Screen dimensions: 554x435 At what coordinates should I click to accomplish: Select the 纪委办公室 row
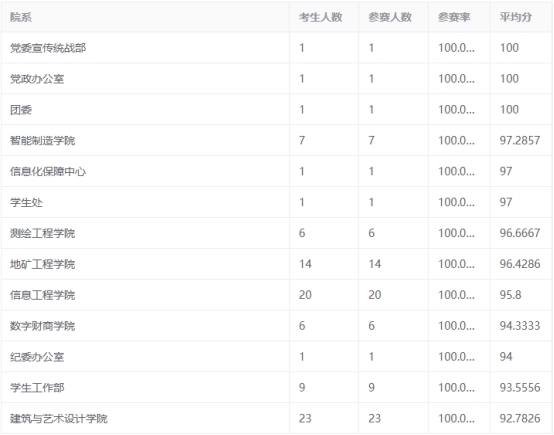[277, 357]
